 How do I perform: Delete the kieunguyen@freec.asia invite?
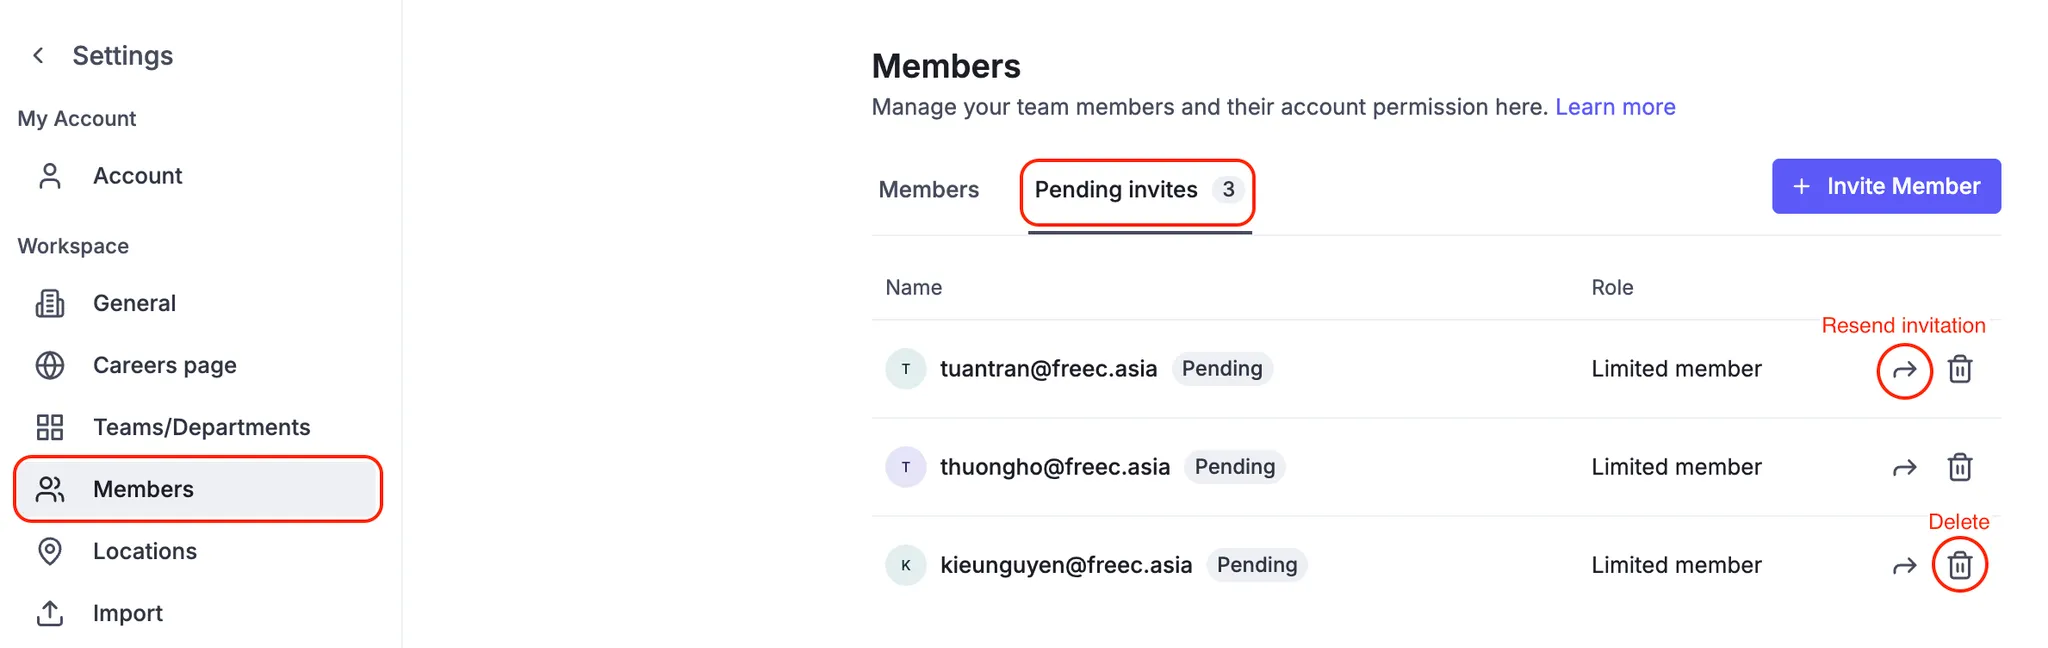pyautogui.click(x=1960, y=565)
